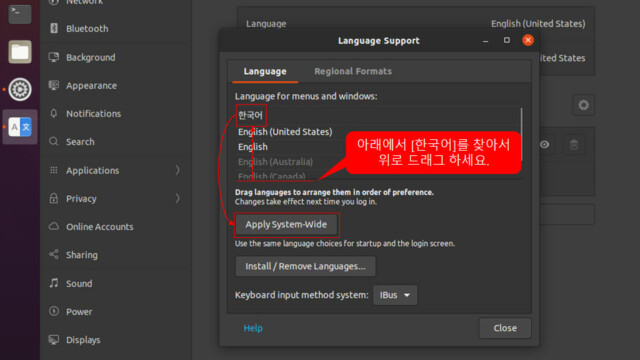Open the Files dock icon
The image size is (640, 360).
coord(20,52)
